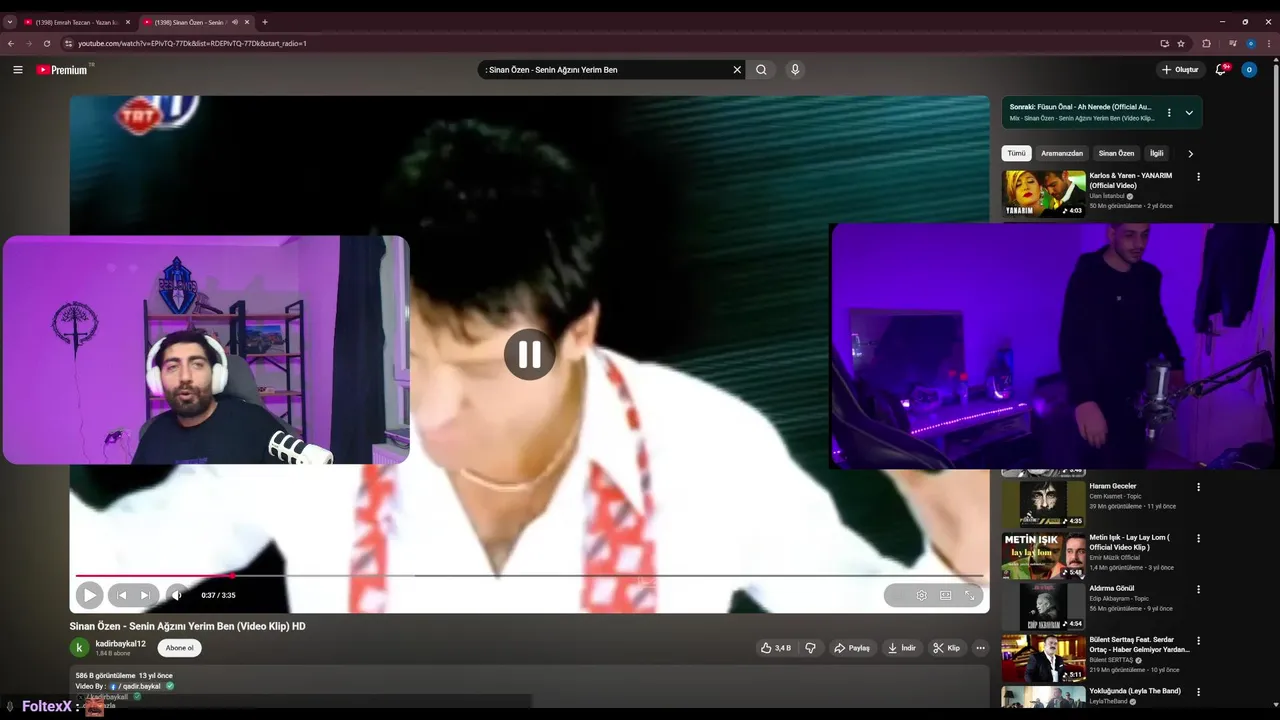Screen dimensions: 1280x720
Task: Toggle player volume mute icon
Action: (177, 595)
